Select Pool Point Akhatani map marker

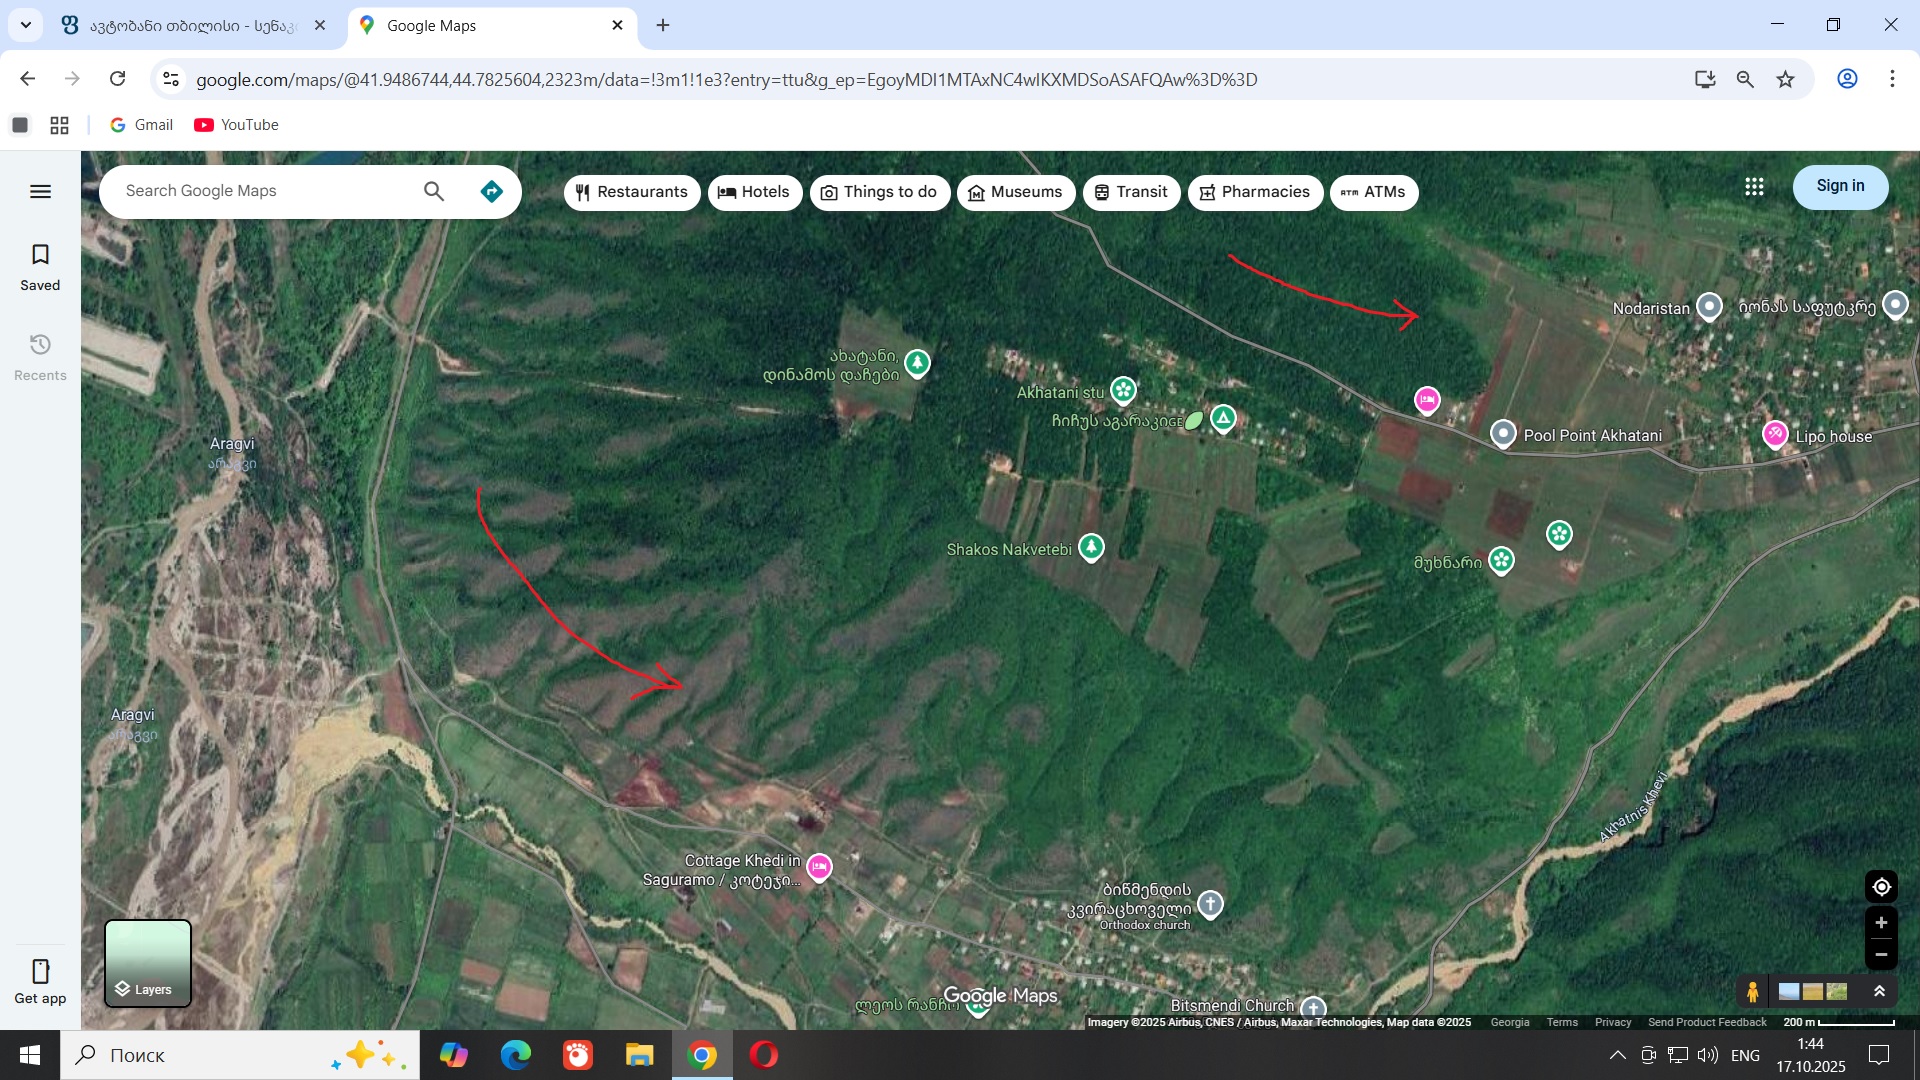point(1503,433)
